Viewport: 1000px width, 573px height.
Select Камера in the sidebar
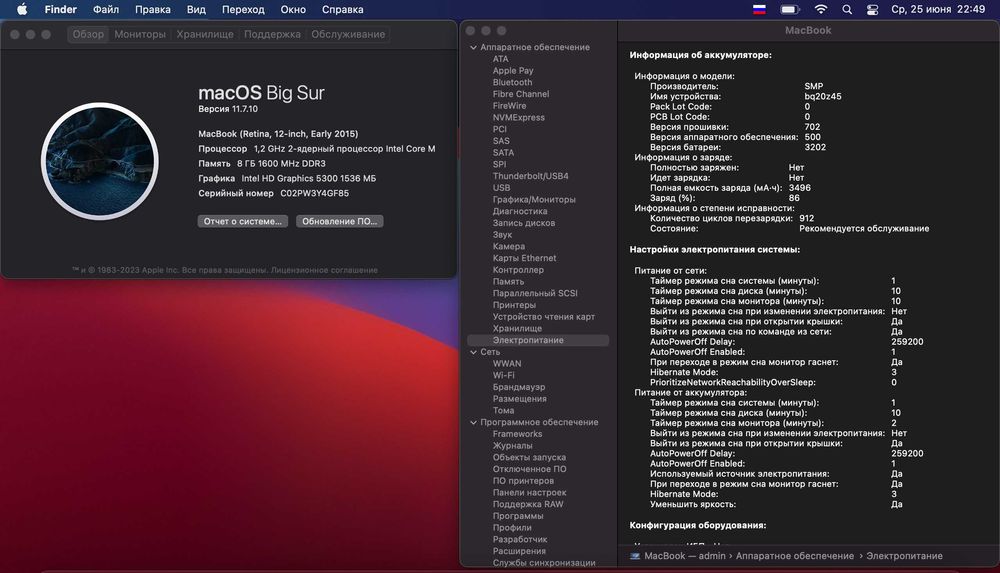pos(508,246)
